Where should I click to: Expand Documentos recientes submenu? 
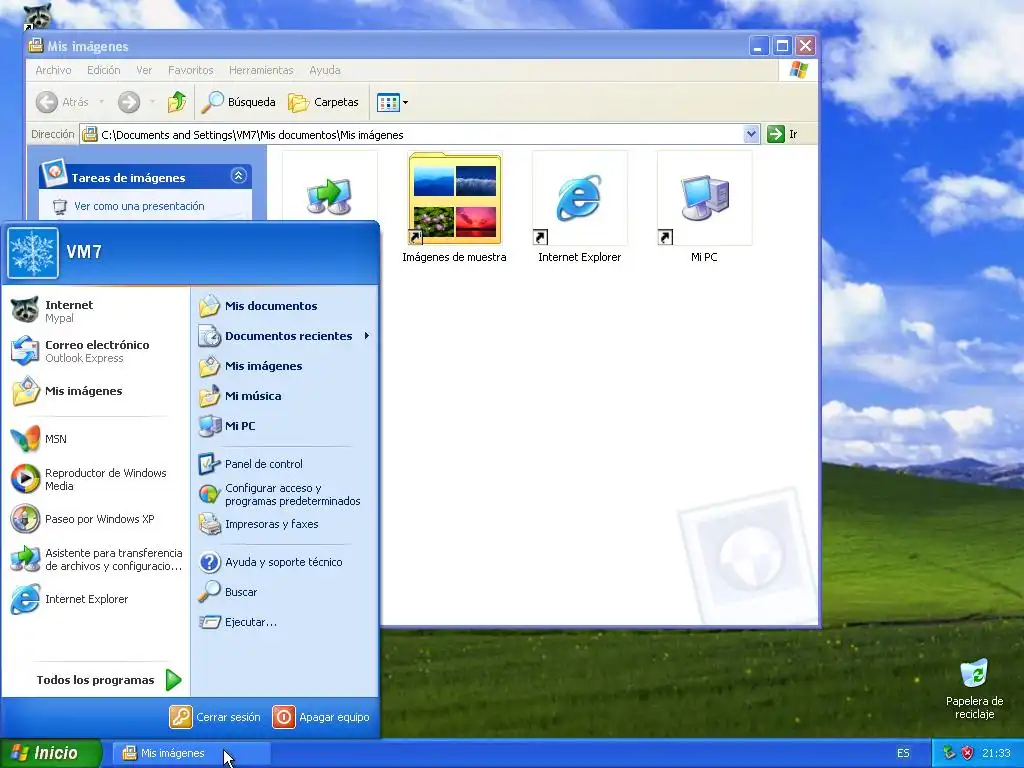click(285, 336)
